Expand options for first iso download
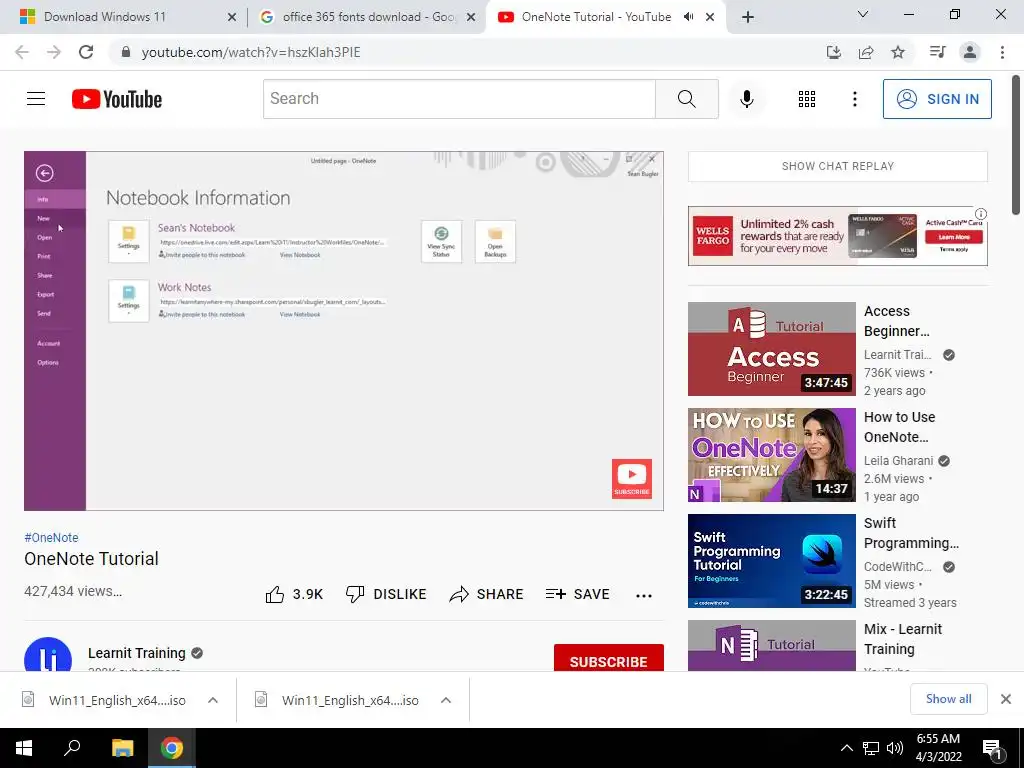Viewport: 1024px width, 768px height. click(213, 700)
